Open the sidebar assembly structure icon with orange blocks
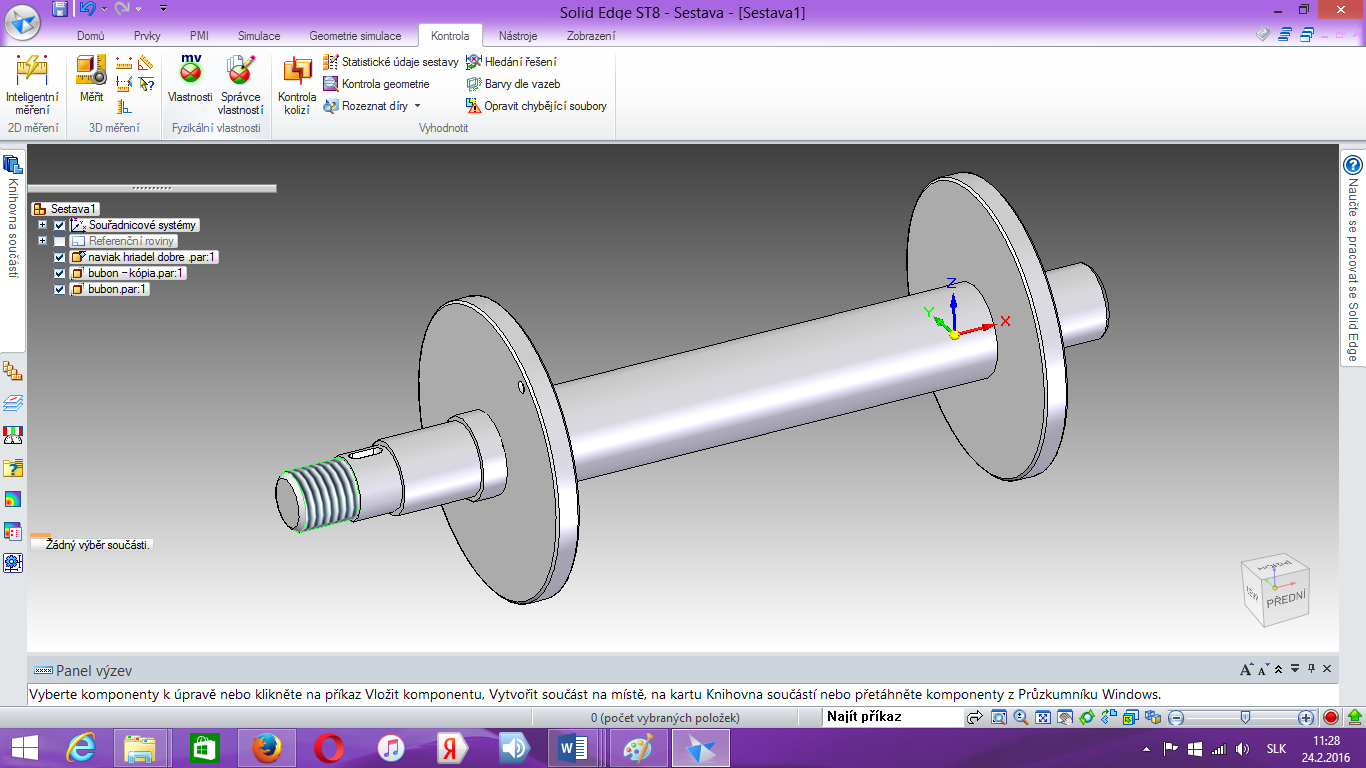Image resolution: width=1366 pixels, height=768 pixels. [13, 371]
